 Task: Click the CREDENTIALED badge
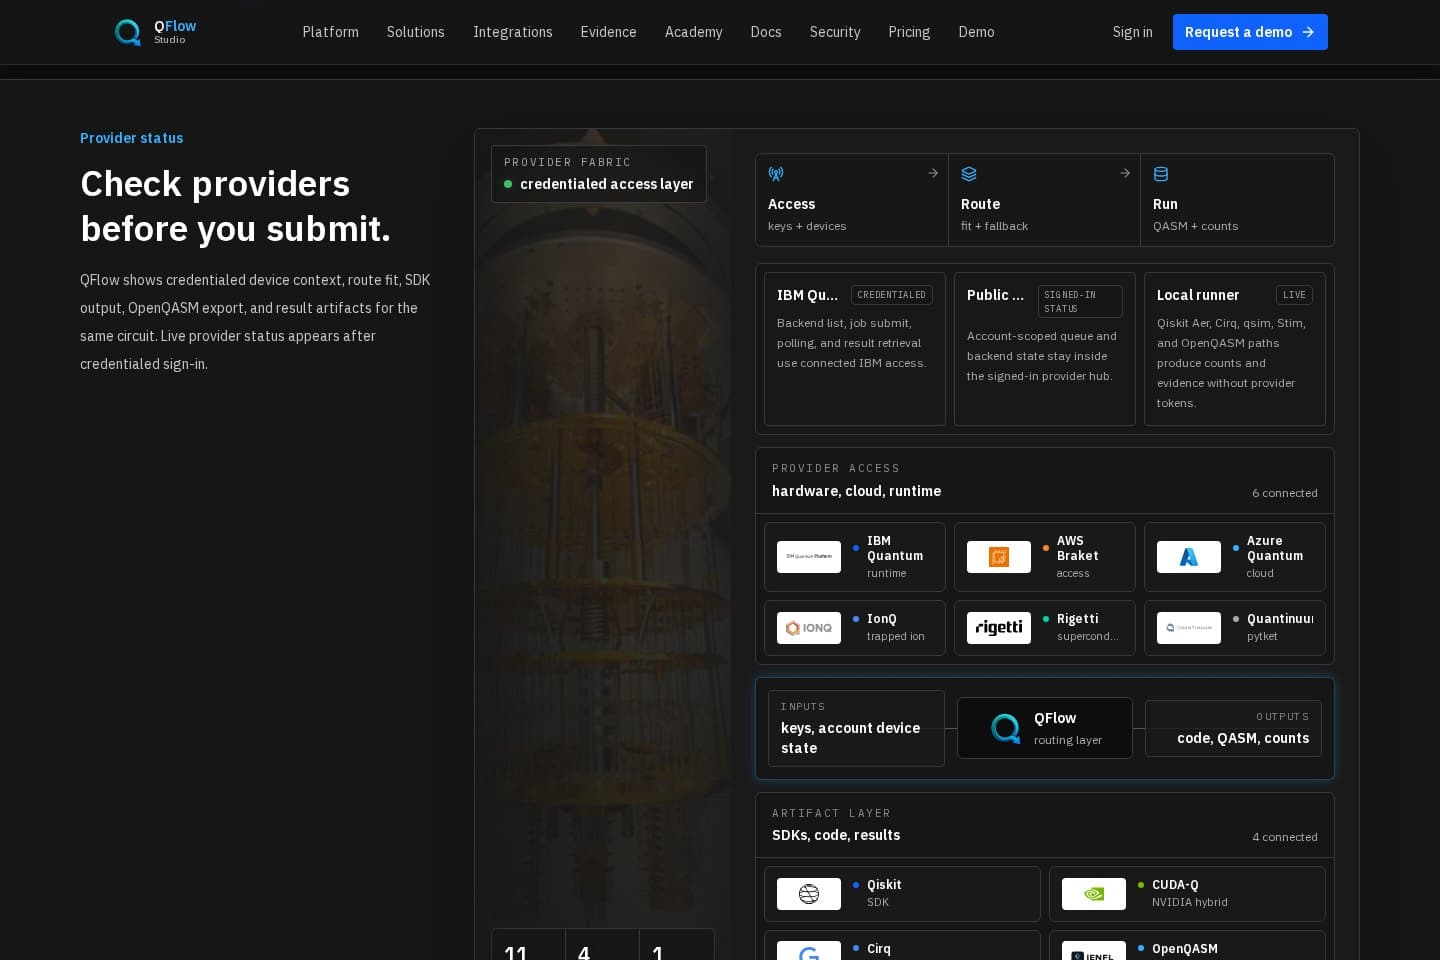[x=892, y=295]
